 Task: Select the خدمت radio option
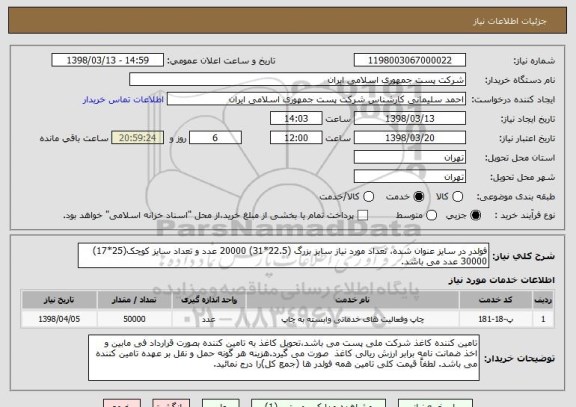pyautogui.click(x=419, y=197)
